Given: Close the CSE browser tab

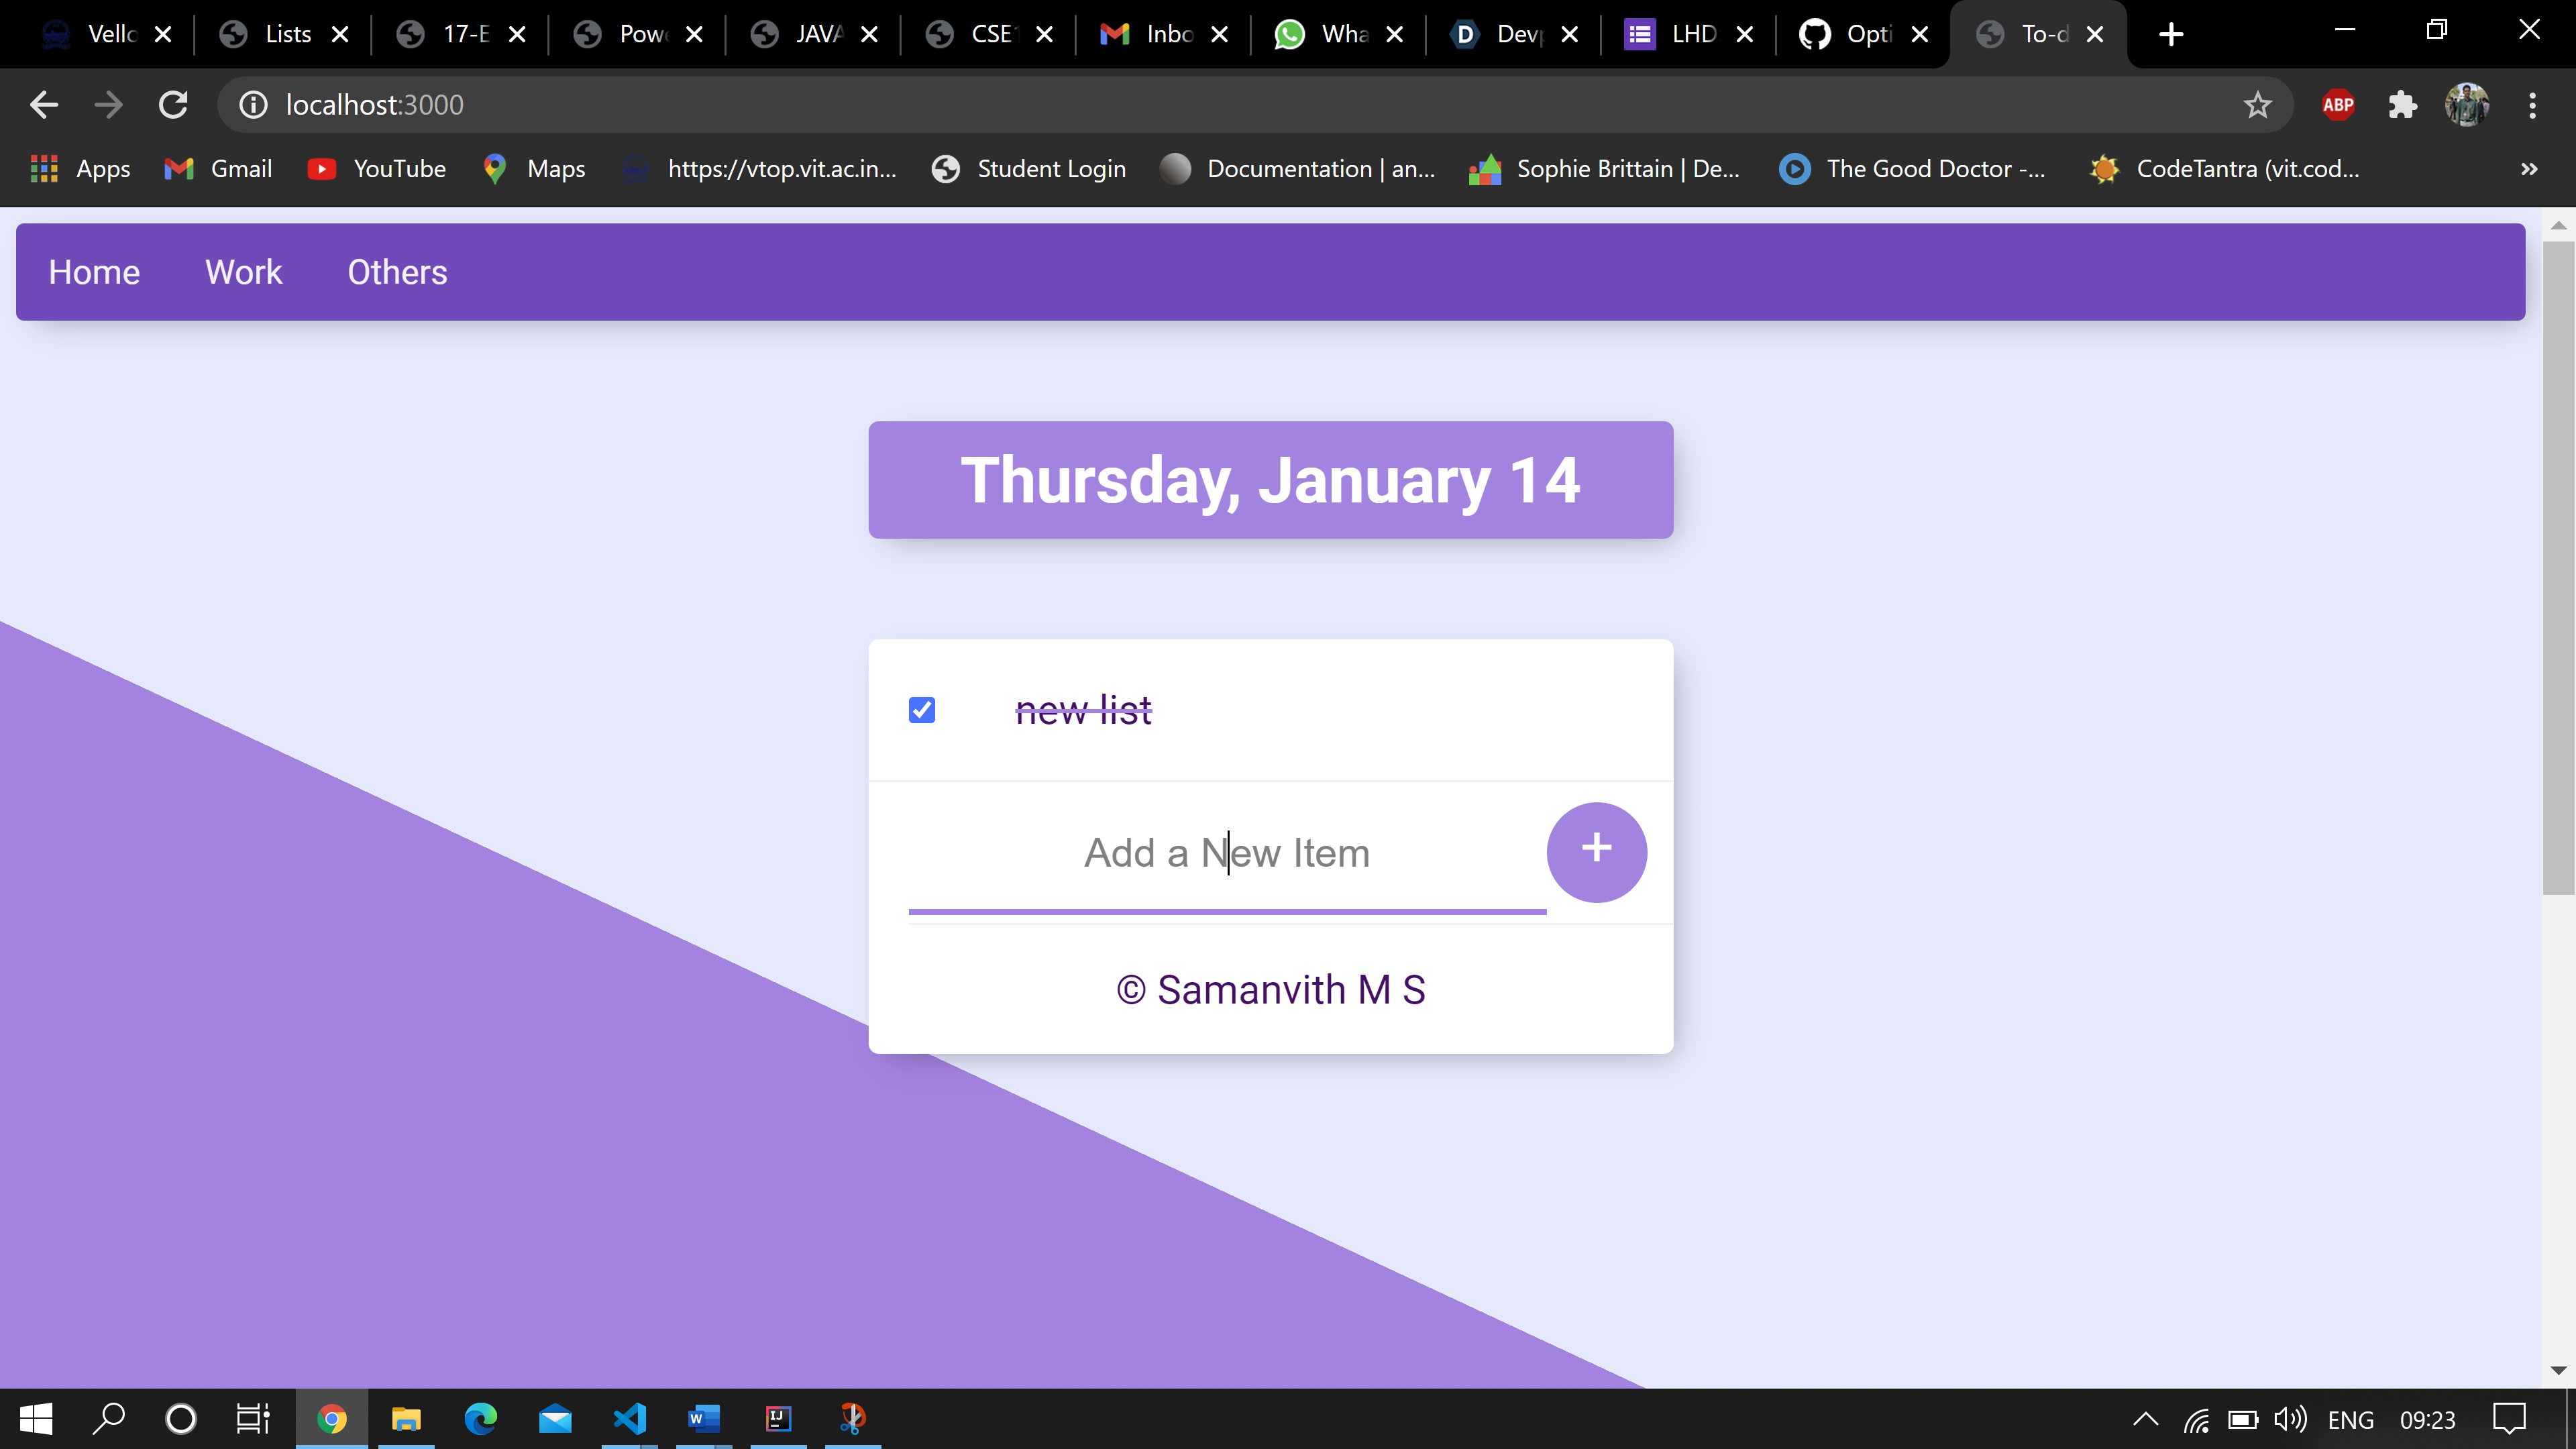Looking at the screenshot, I should coord(1044,34).
